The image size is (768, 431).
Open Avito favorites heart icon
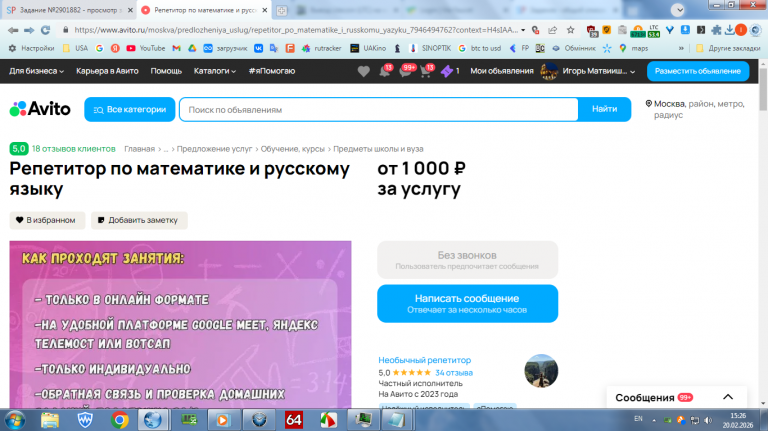[363, 72]
